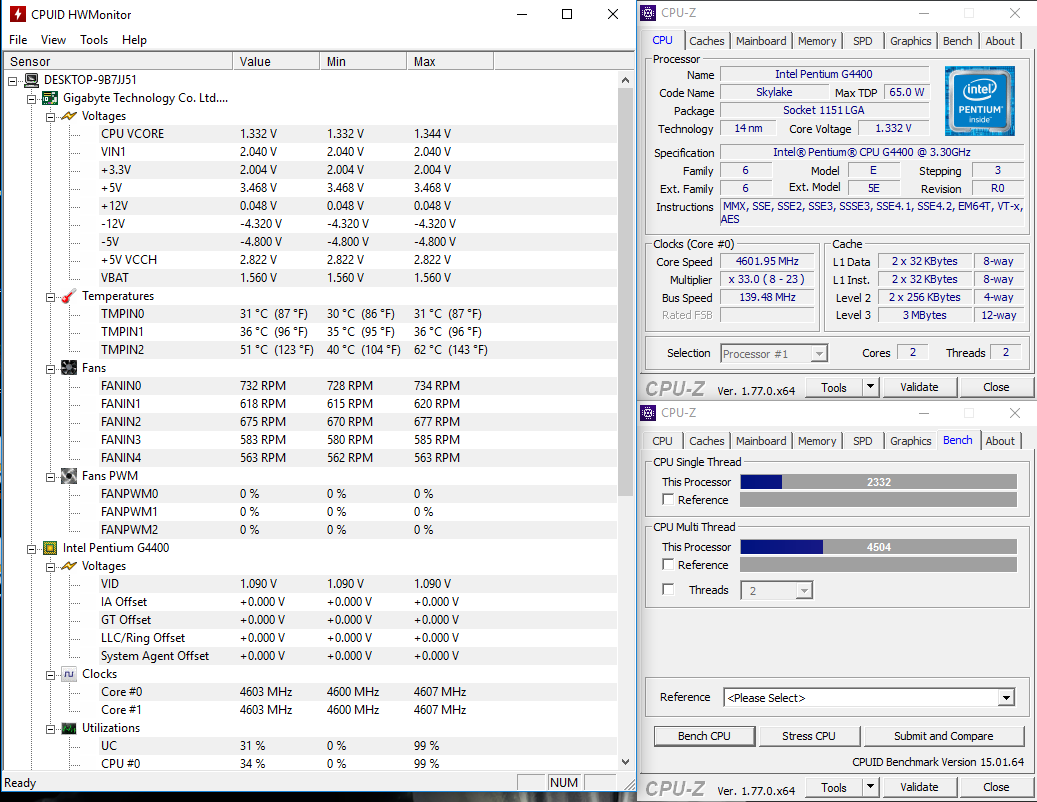The image size is (1037, 802).
Task: Open About tab in upper CPU-Z window
Action: point(999,41)
